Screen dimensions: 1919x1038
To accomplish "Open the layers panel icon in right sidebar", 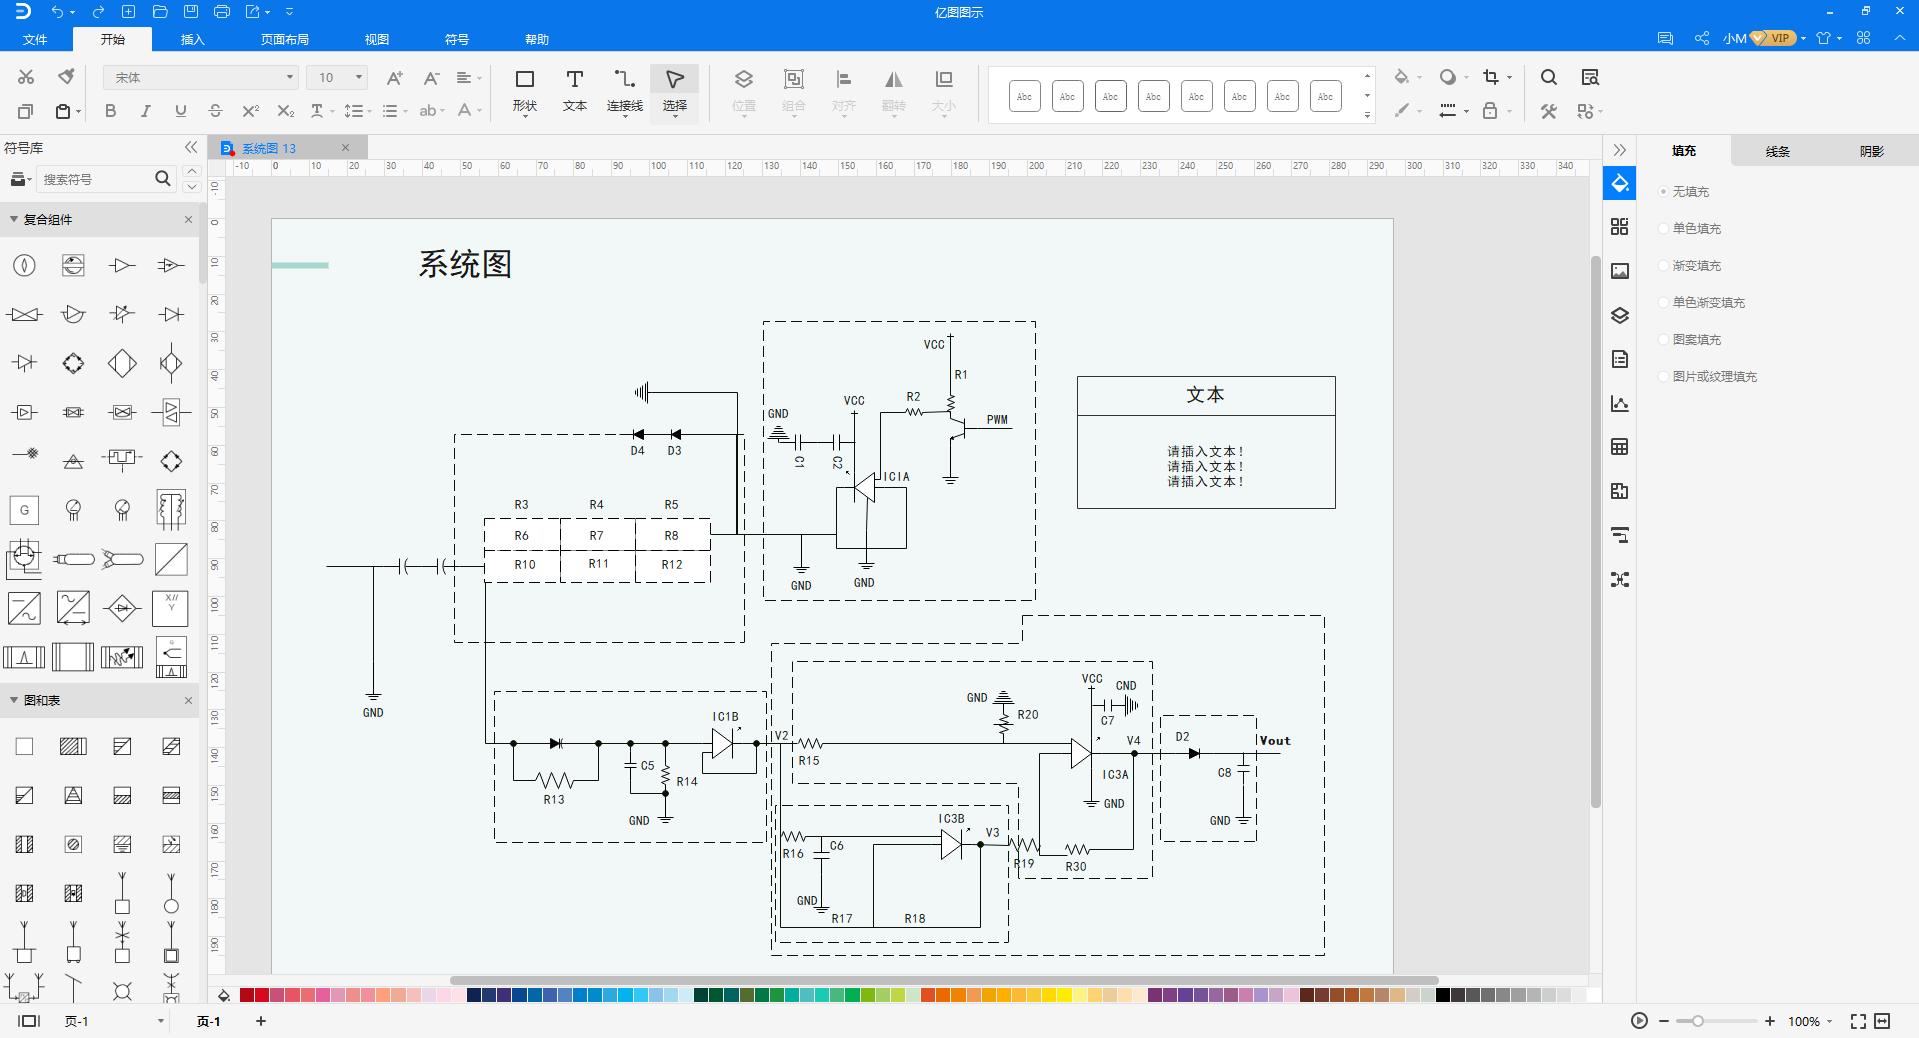I will tap(1620, 315).
